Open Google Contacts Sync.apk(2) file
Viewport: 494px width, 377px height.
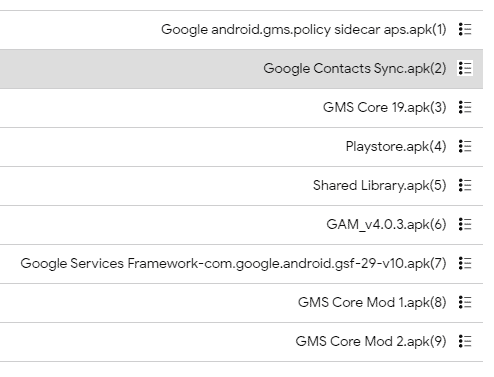tap(355, 69)
